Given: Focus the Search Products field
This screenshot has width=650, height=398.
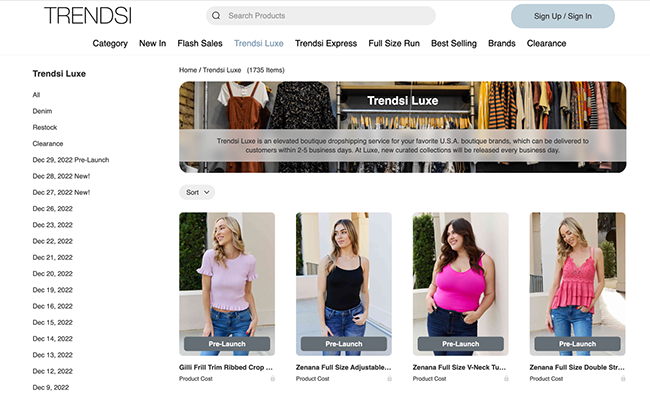Looking at the screenshot, I should [321, 16].
